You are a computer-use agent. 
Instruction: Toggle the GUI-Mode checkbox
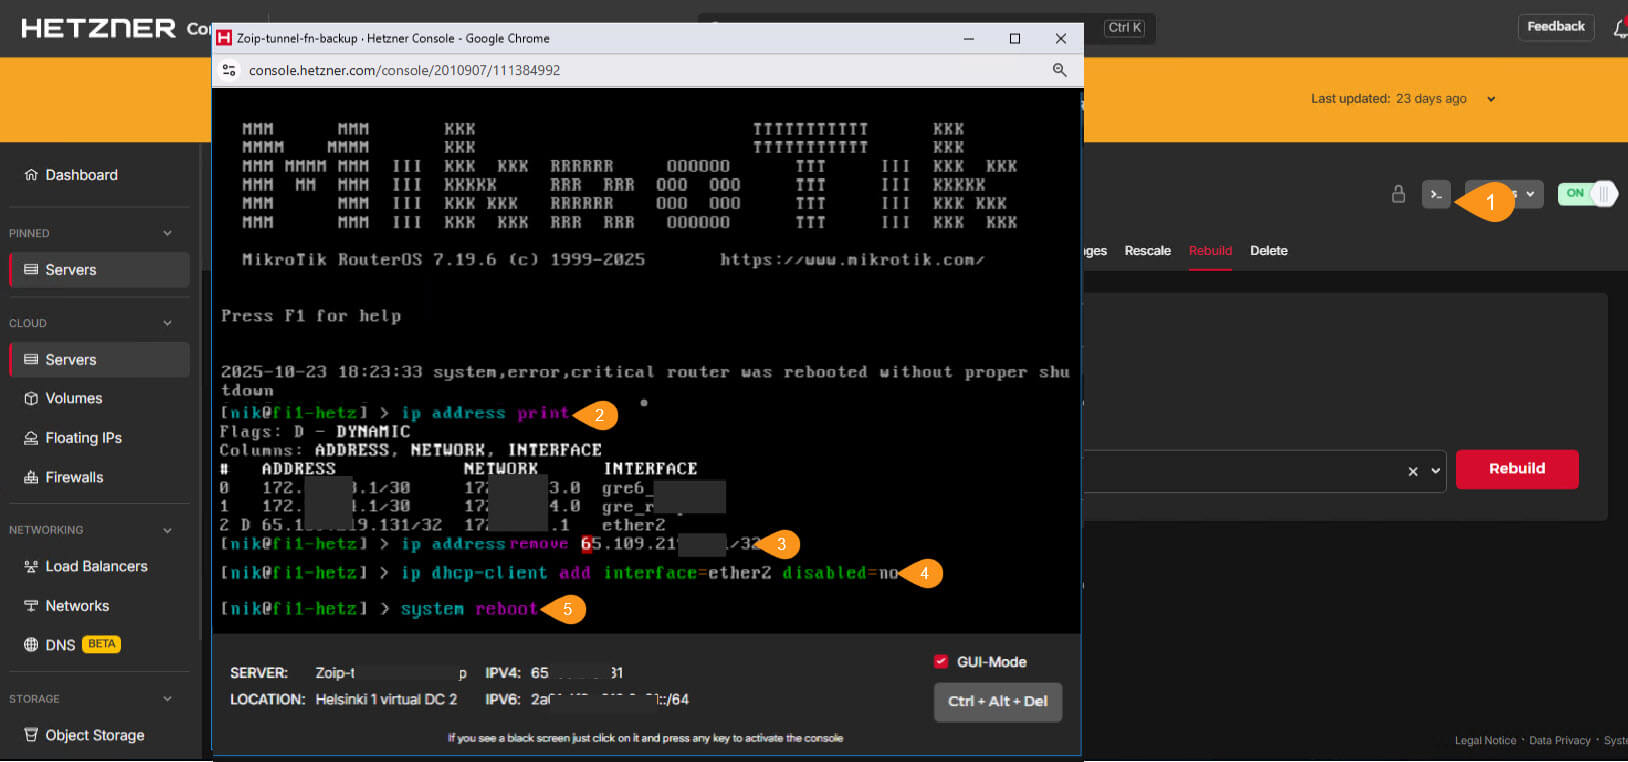pyautogui.click(x=941, y=661)
